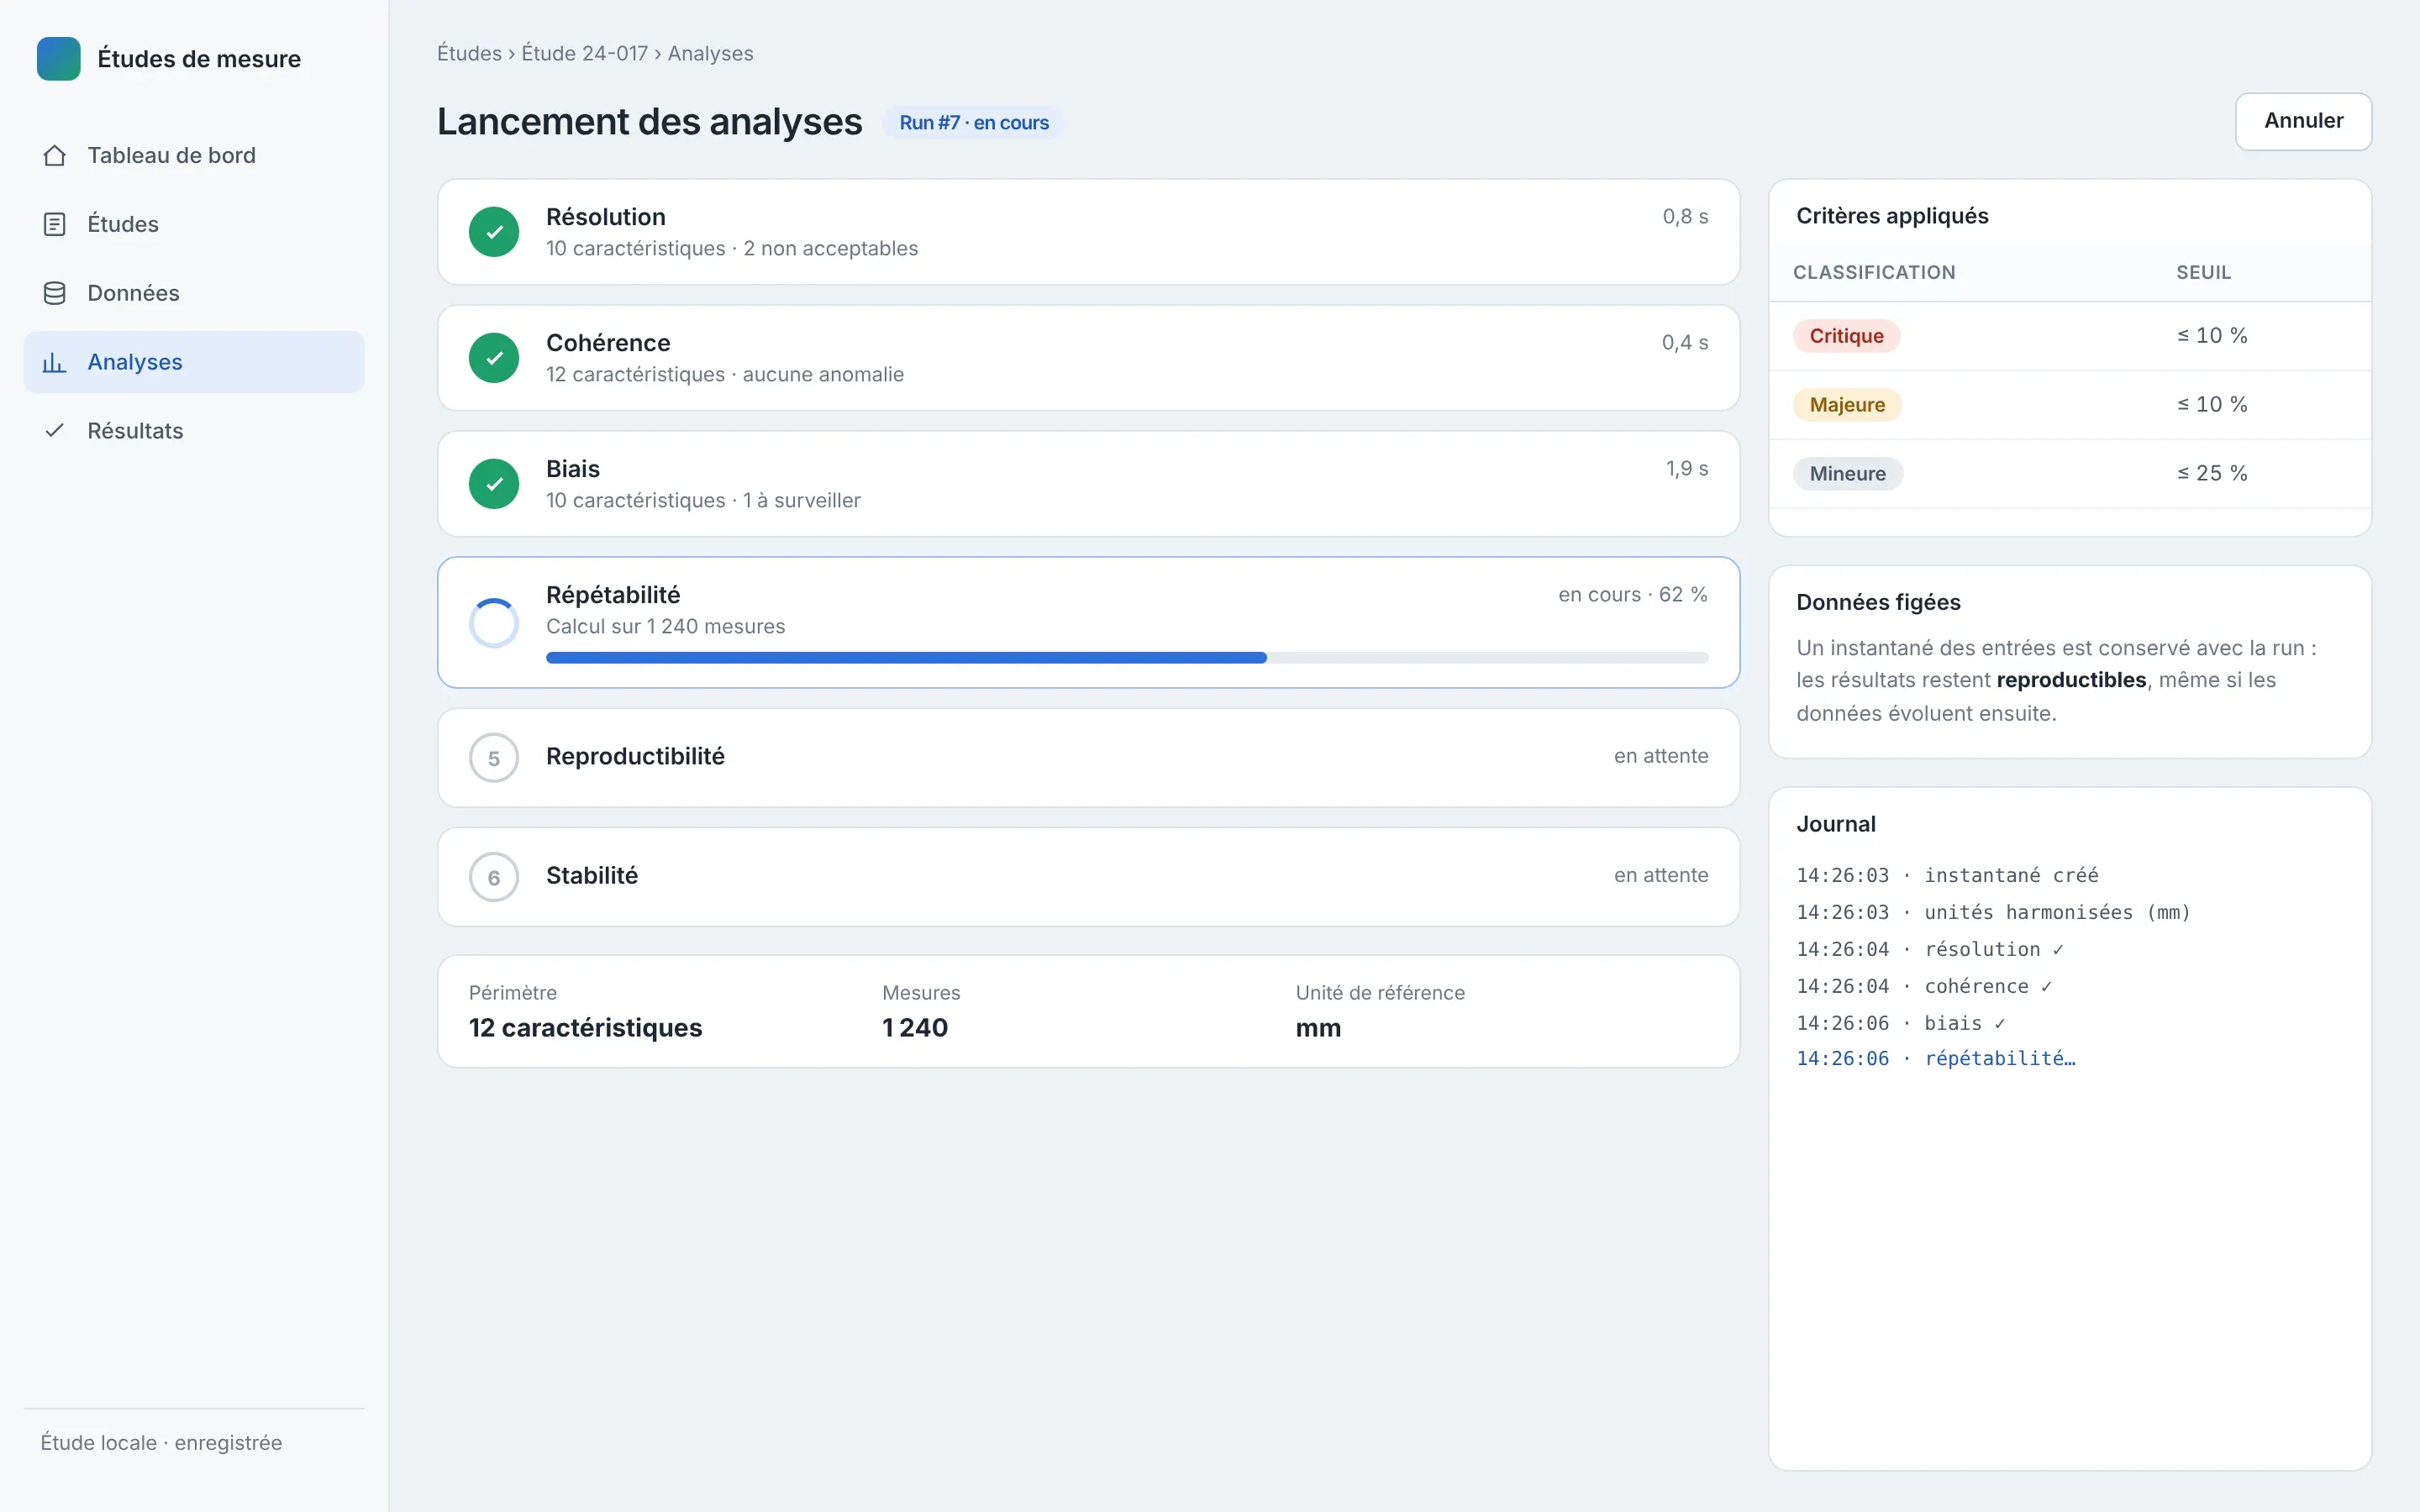Viewport: 2420px width, 1512px height.
Task: Click the 0,4 s duration for Cohérence
Action: point(1685,342)
